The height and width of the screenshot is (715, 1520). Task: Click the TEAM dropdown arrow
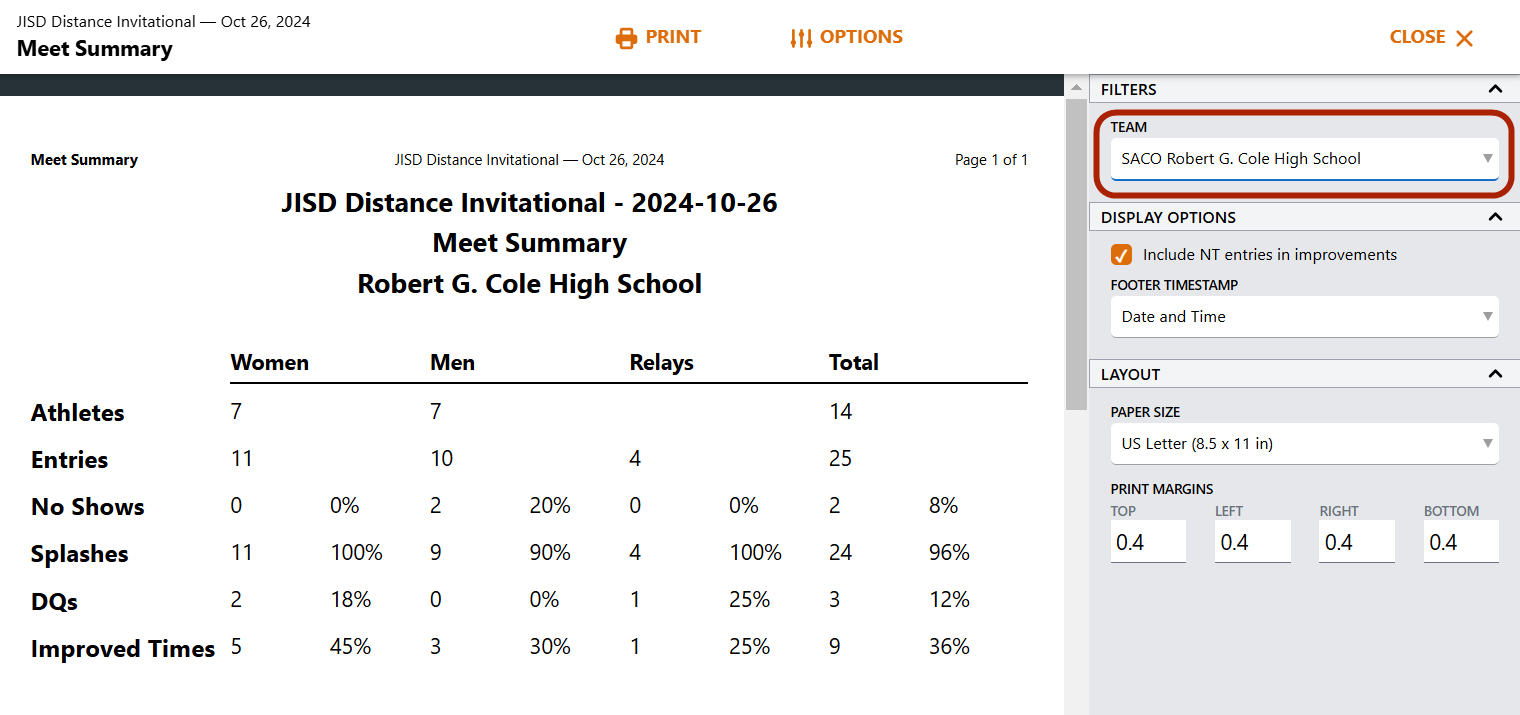(x=1487, y=159)
